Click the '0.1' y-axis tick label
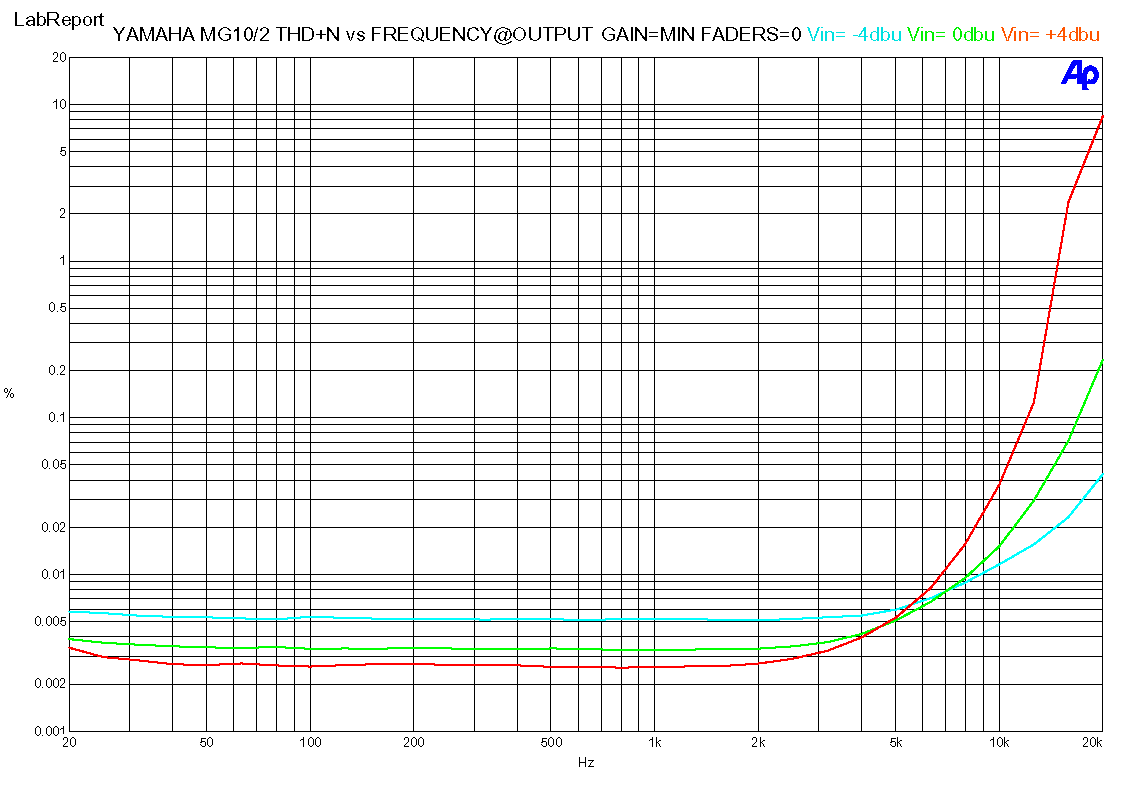1123x794 pixels. pos(57,417)
